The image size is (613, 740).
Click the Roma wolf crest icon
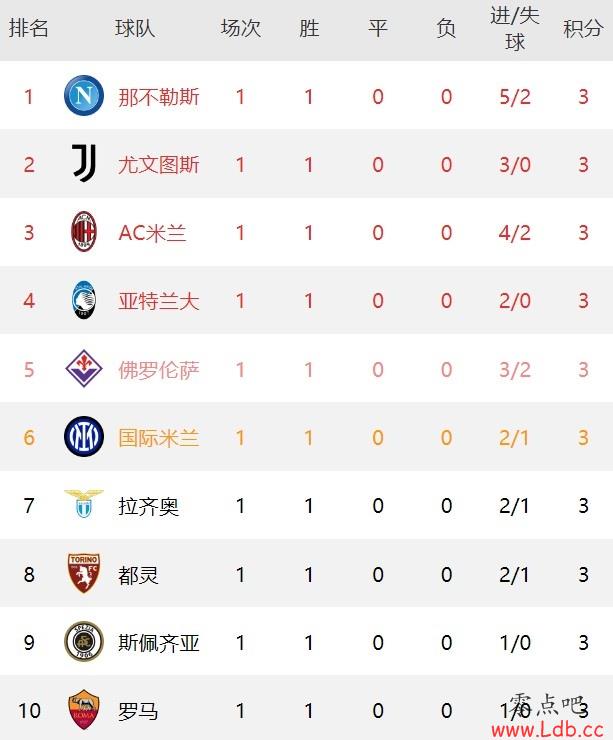click(x=84, y=709)
